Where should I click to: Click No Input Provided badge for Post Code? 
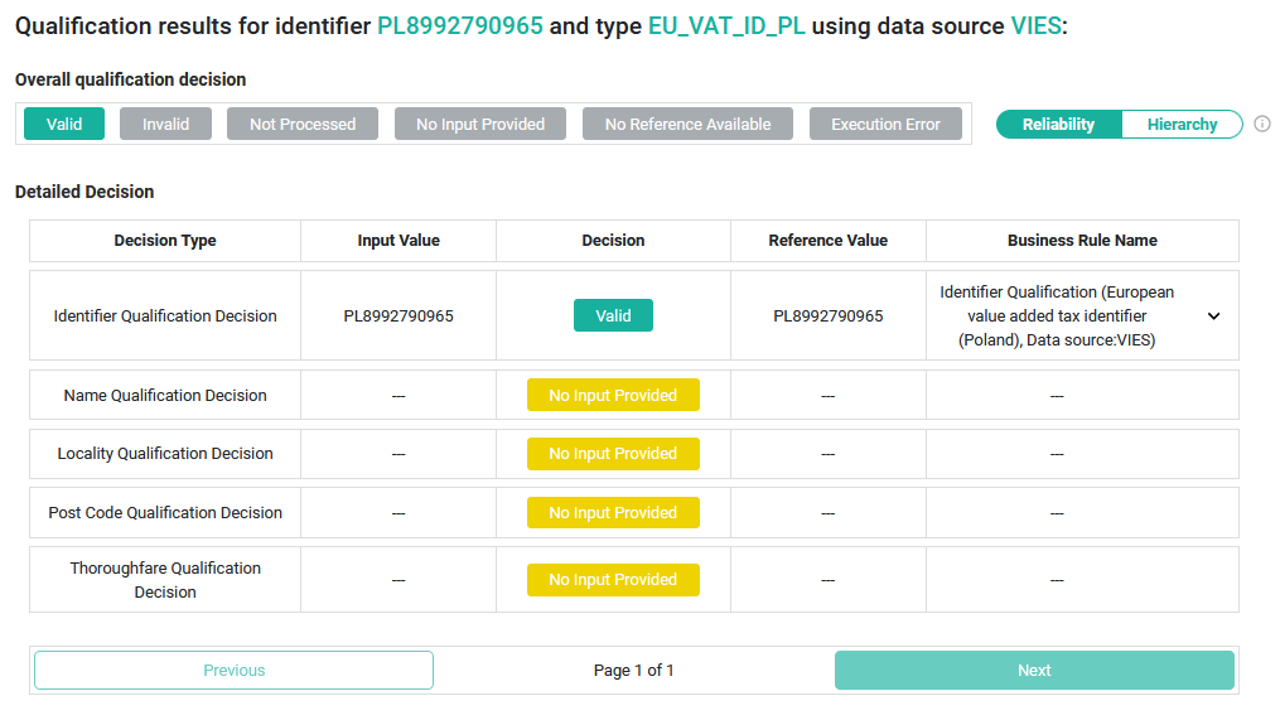613,513
